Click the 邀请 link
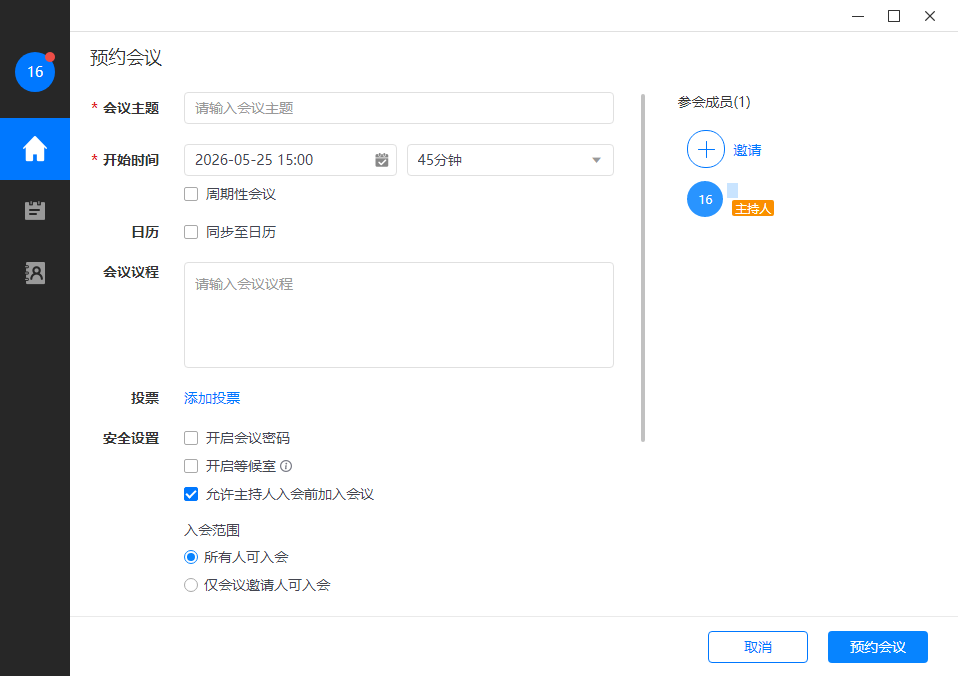Screen dimensions: 958x676 tap(747, 150)
